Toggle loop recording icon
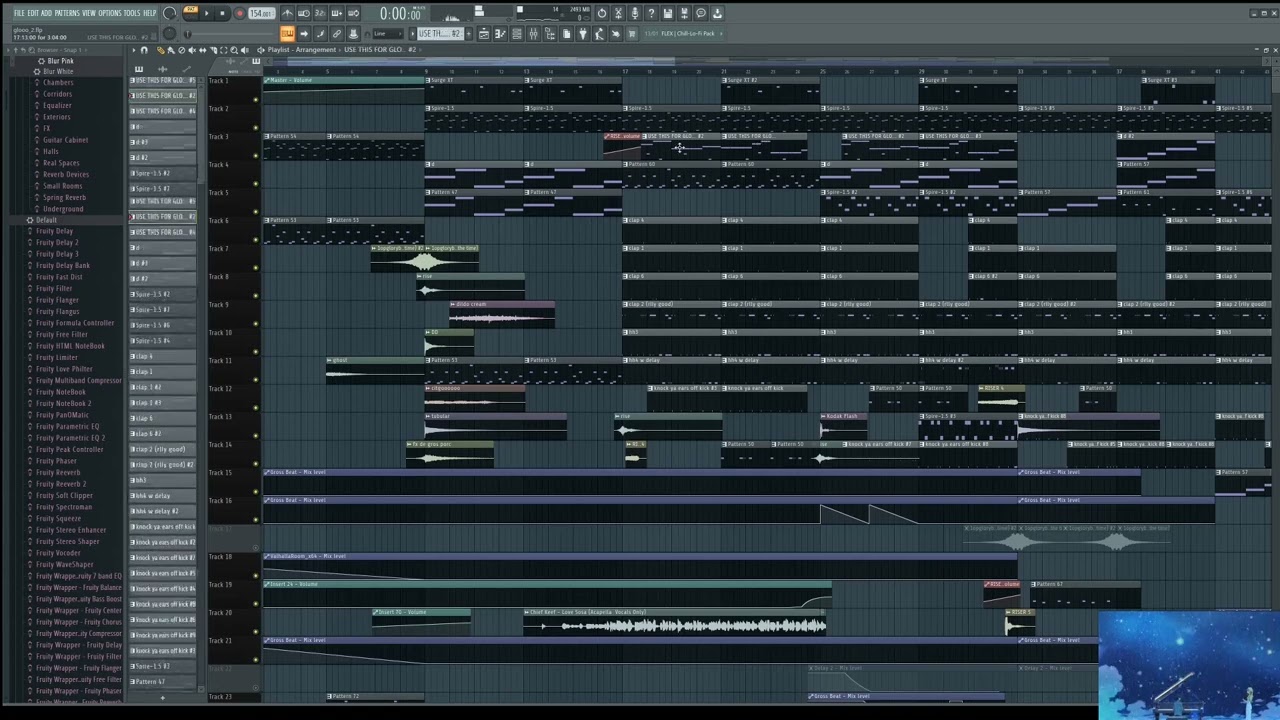 (x=353, y=13)
